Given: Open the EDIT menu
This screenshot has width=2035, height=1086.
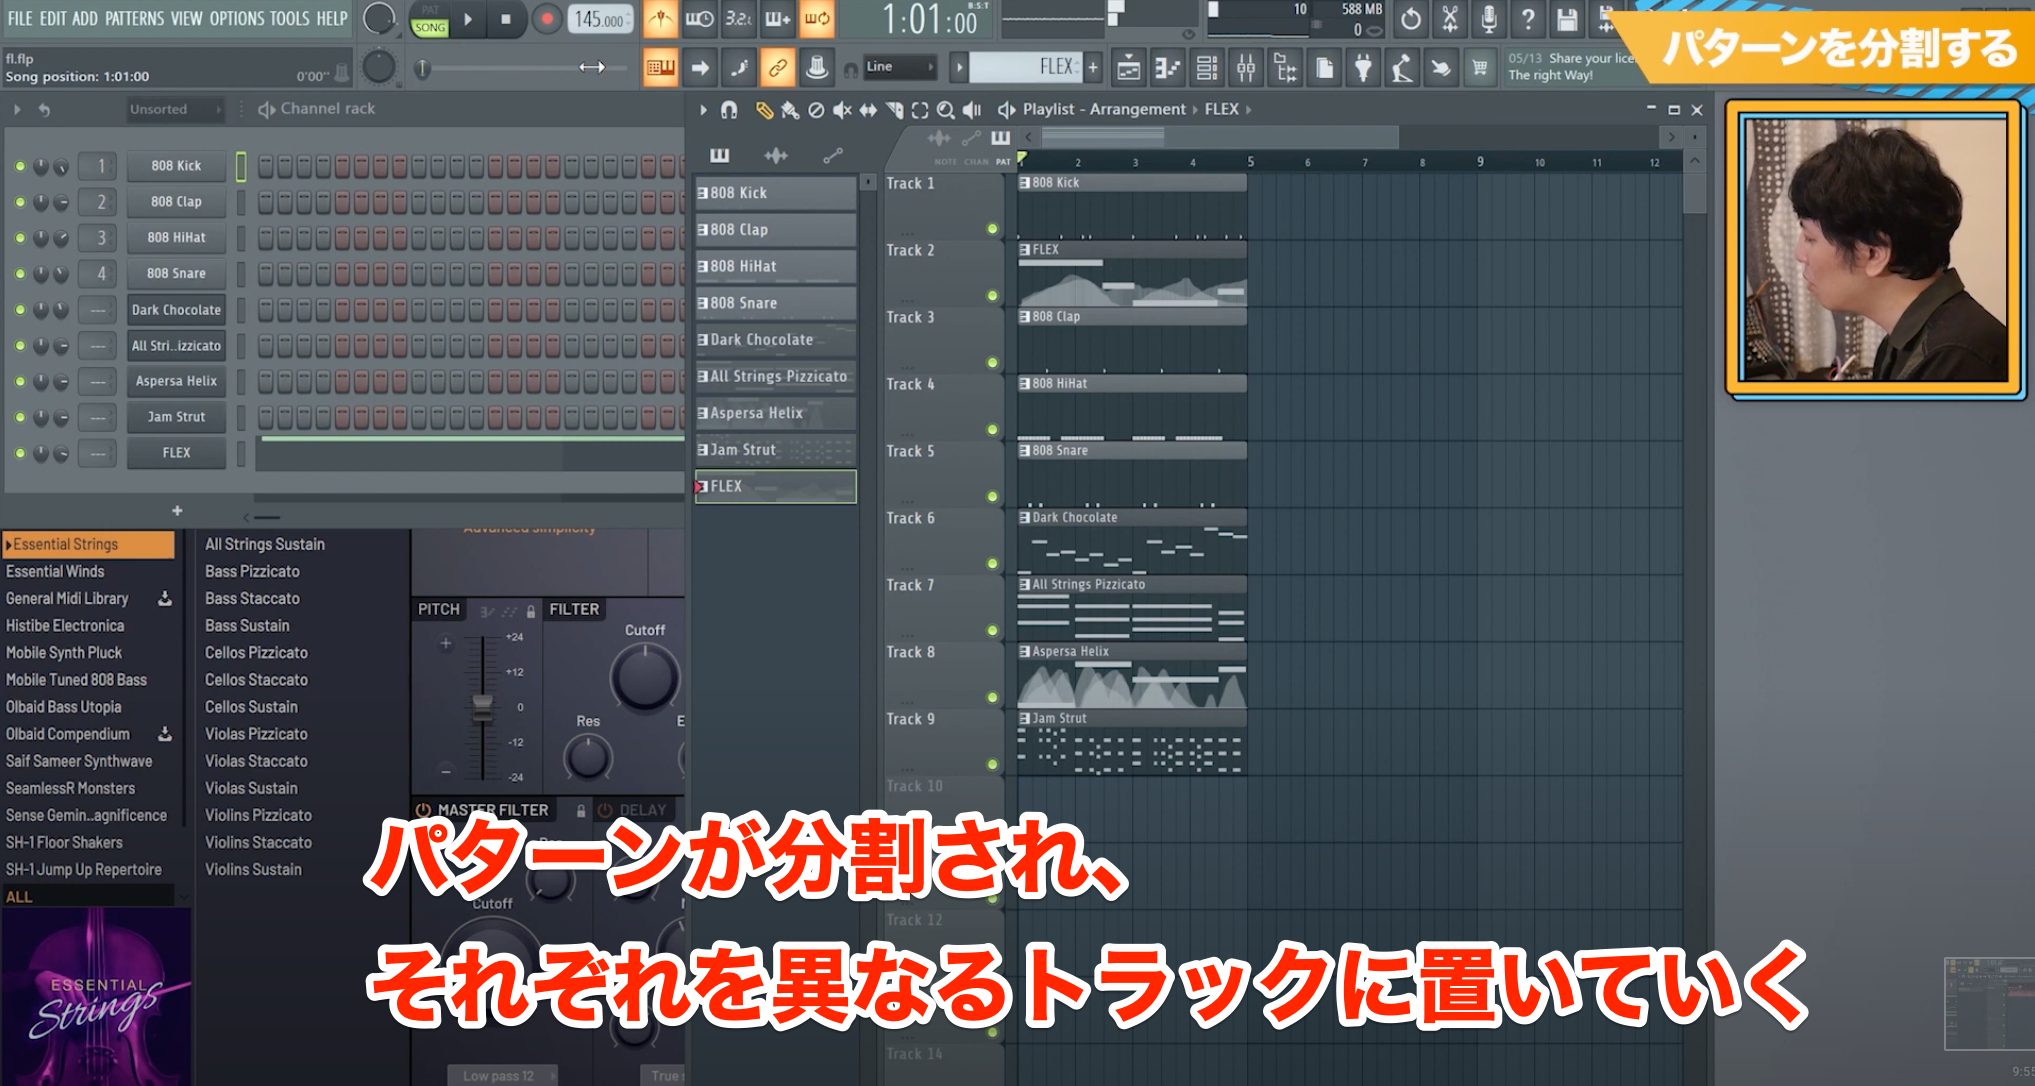Looking at the screenshot, I should 53,18.
